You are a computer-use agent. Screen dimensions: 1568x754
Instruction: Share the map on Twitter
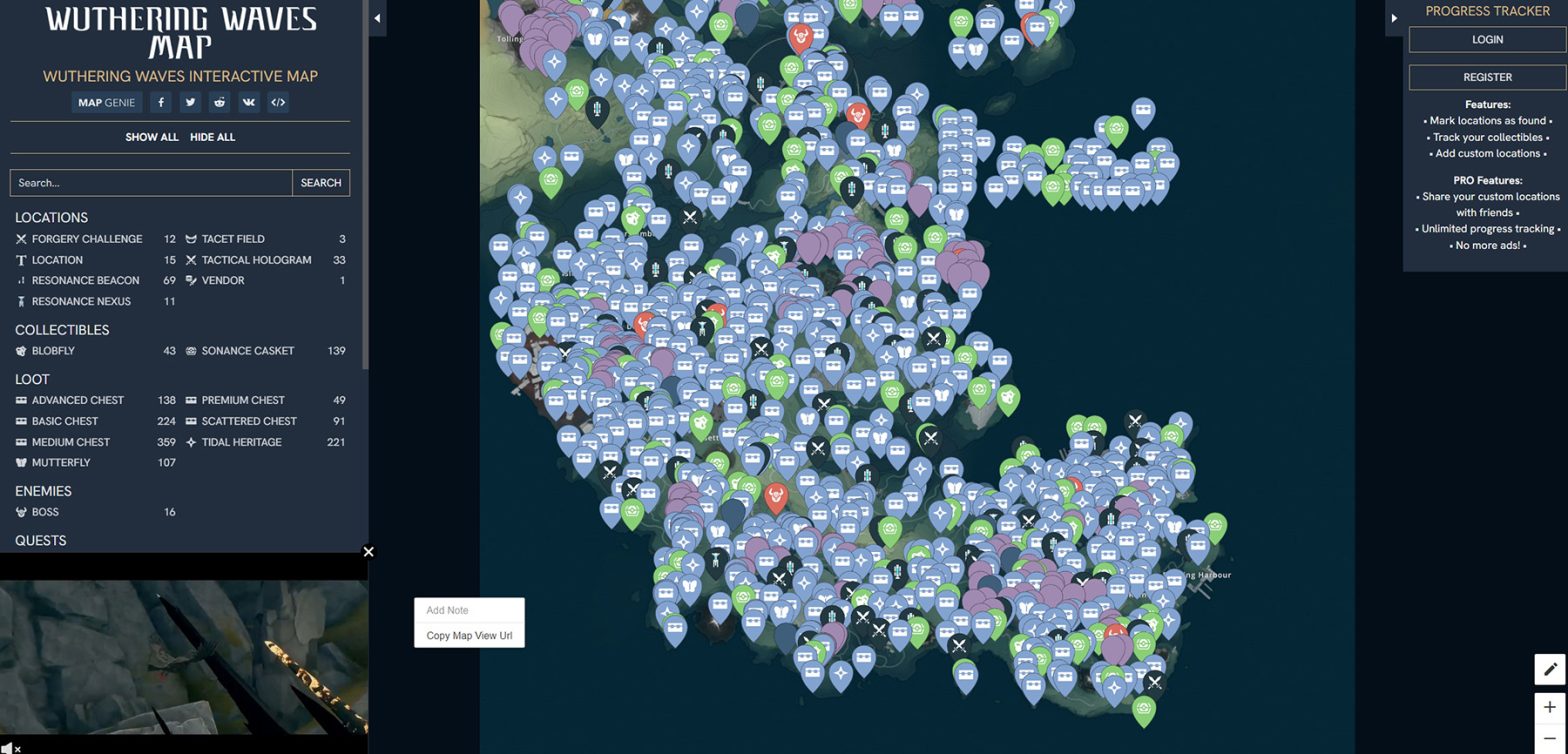point(190,102)
